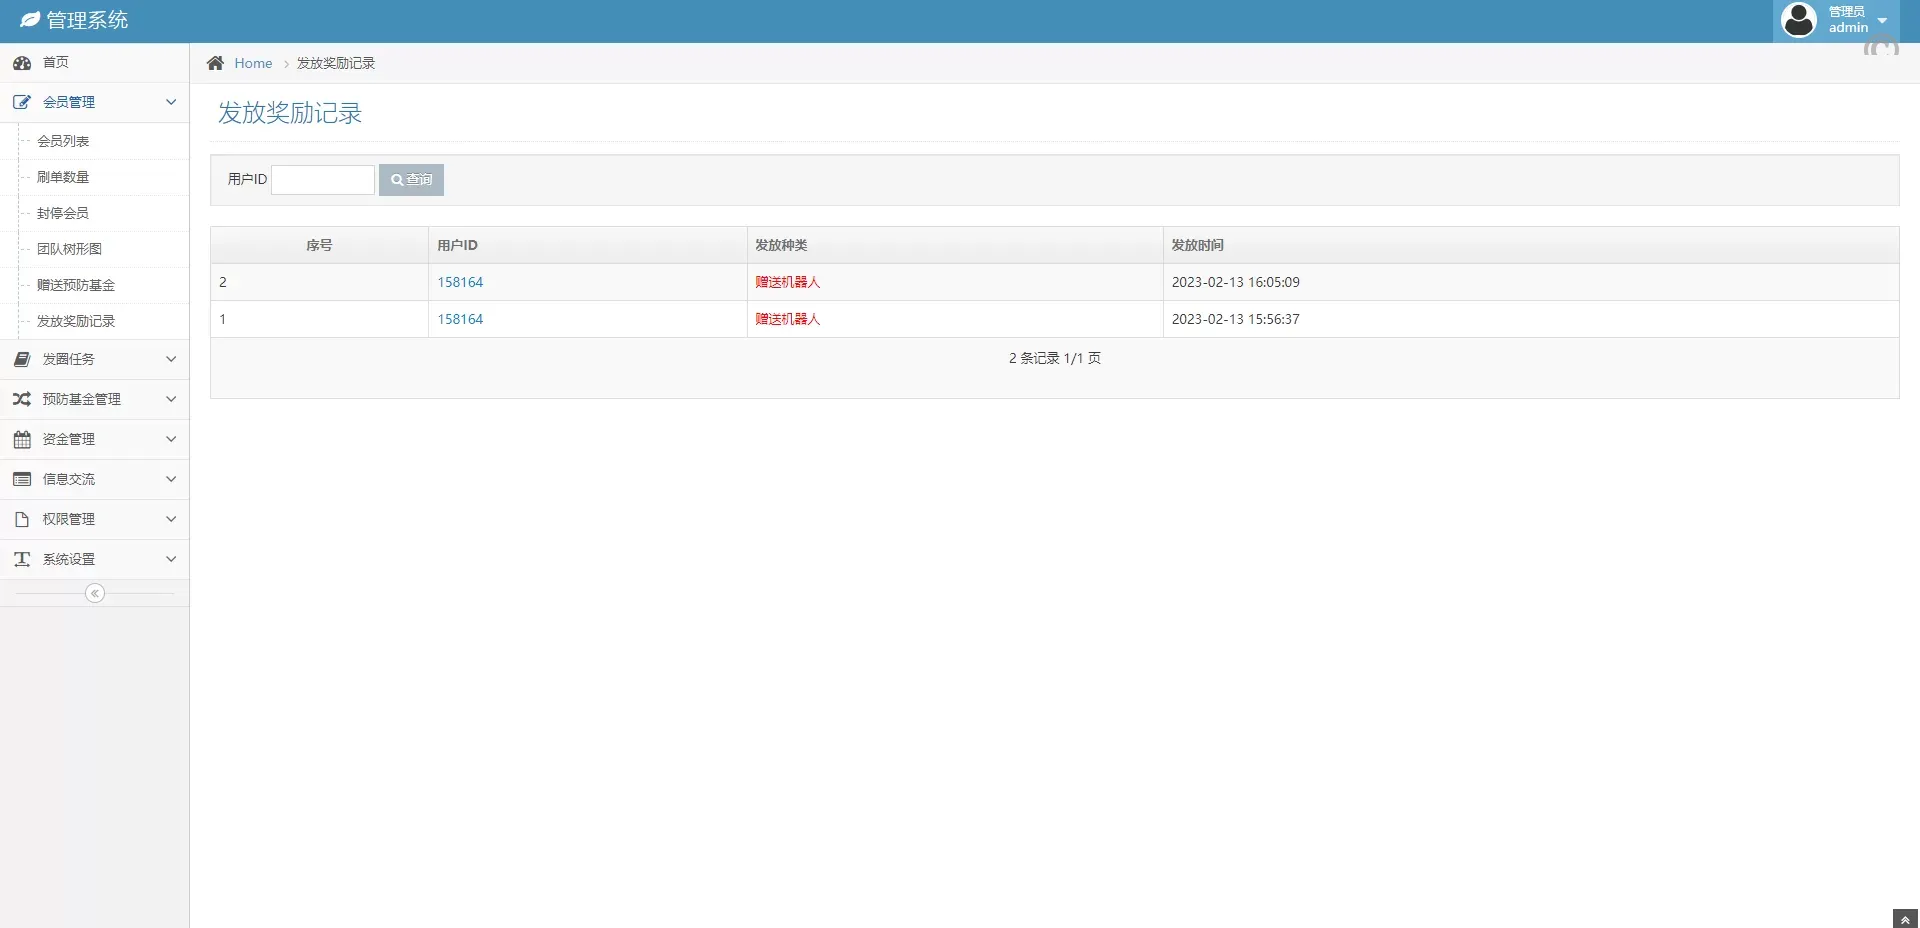This screenshot has height=928, width=1920.
Task: Open 会员列表 in the sidebar
Action: point(63,141)
